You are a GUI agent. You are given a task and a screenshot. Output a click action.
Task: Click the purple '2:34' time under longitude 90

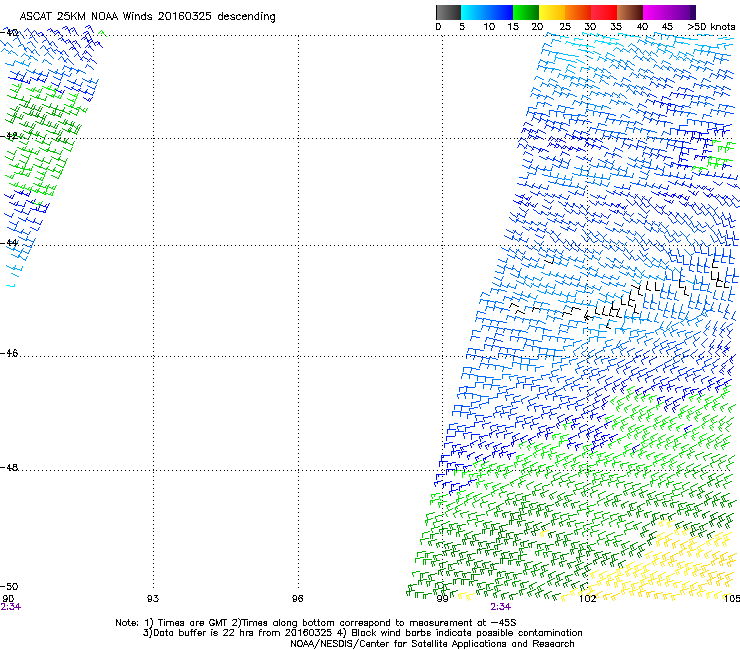(x=10, y=607)
